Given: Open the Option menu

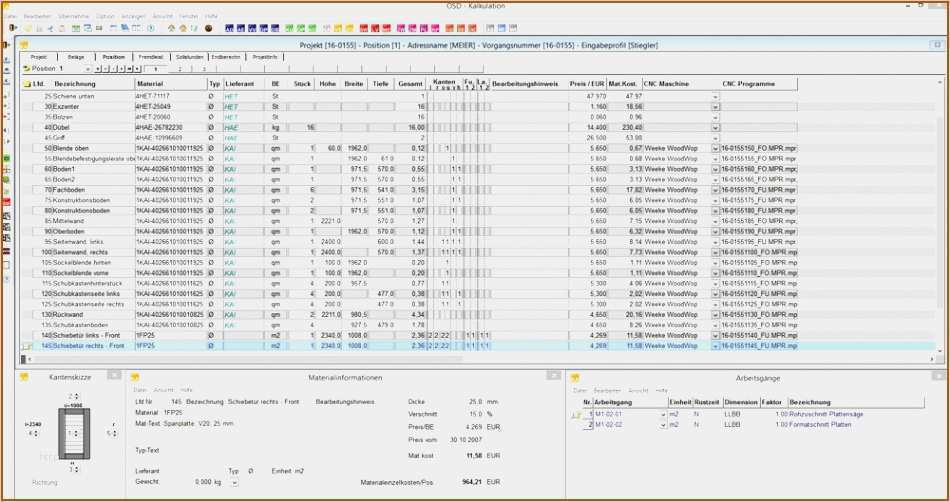Looking at the screenshot, I should click(x=105, y=17).
